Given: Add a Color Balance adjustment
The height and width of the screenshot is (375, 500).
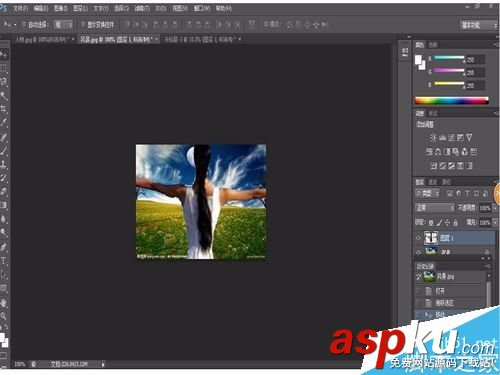Looking at the screenshot, I should (438, 152).
